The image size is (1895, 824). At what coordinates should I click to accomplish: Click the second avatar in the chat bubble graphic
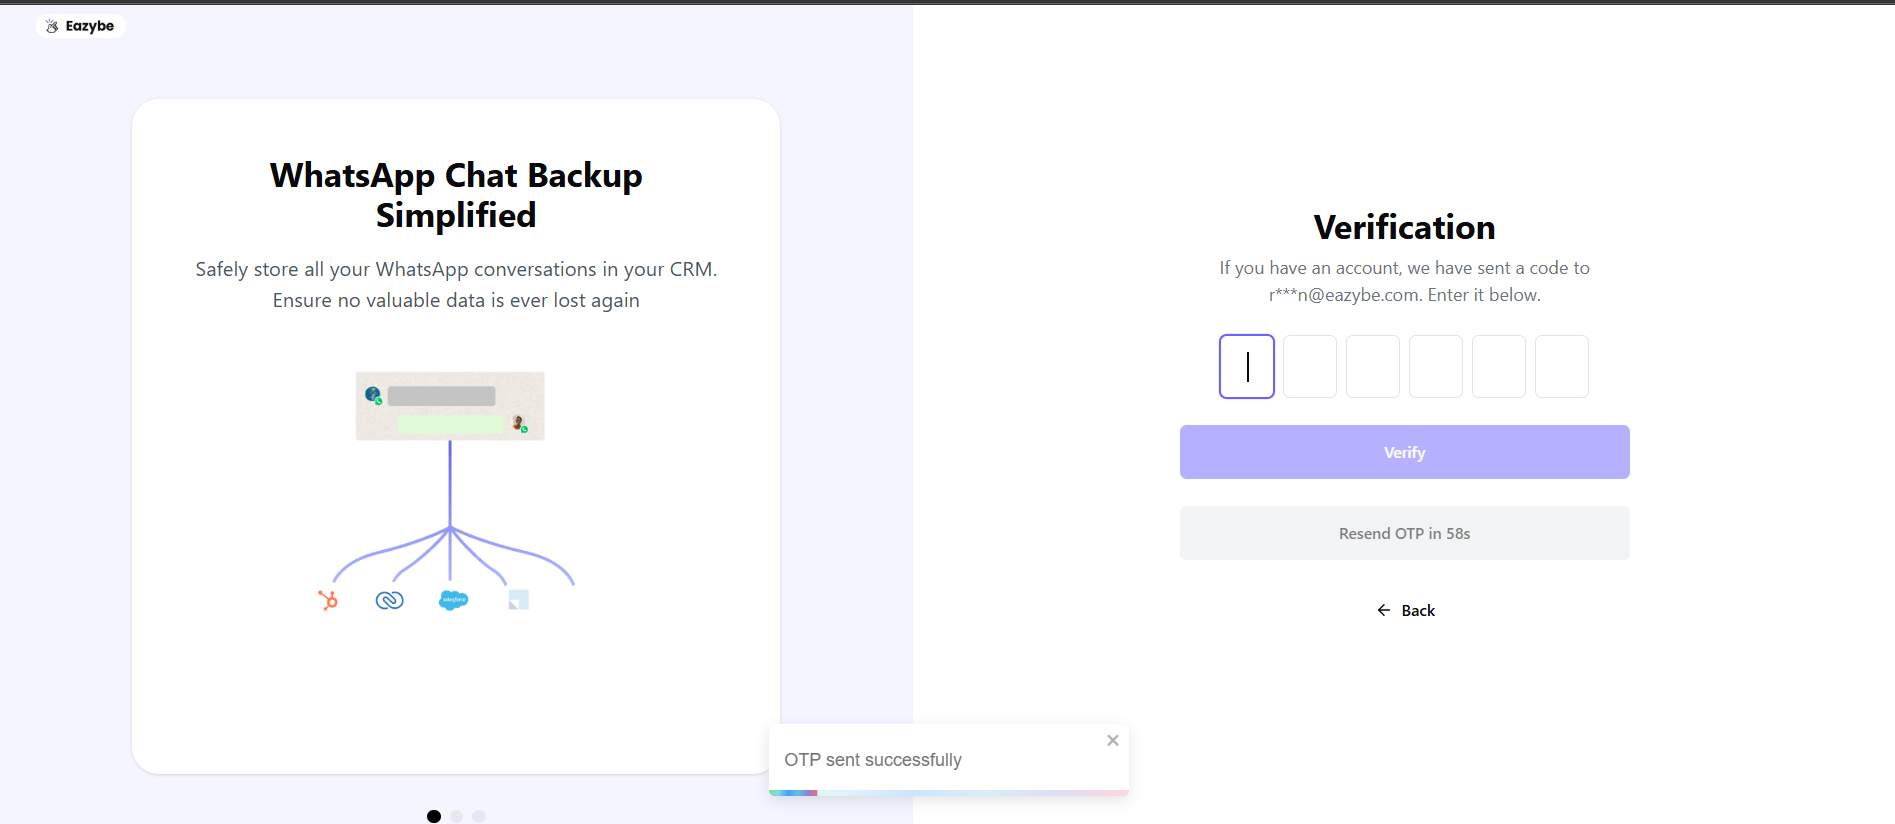(x=519, y=423)
